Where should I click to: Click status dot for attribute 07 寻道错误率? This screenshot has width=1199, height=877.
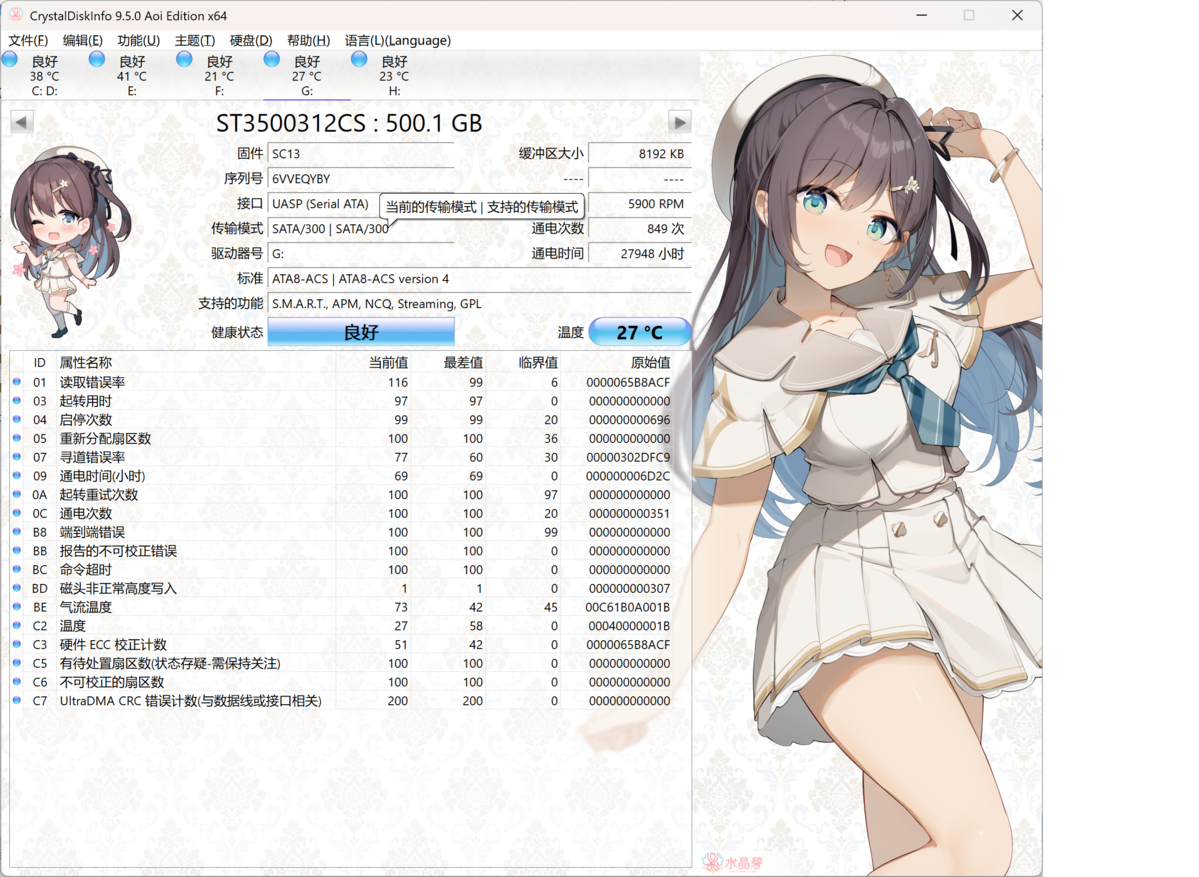pos(17,456)
